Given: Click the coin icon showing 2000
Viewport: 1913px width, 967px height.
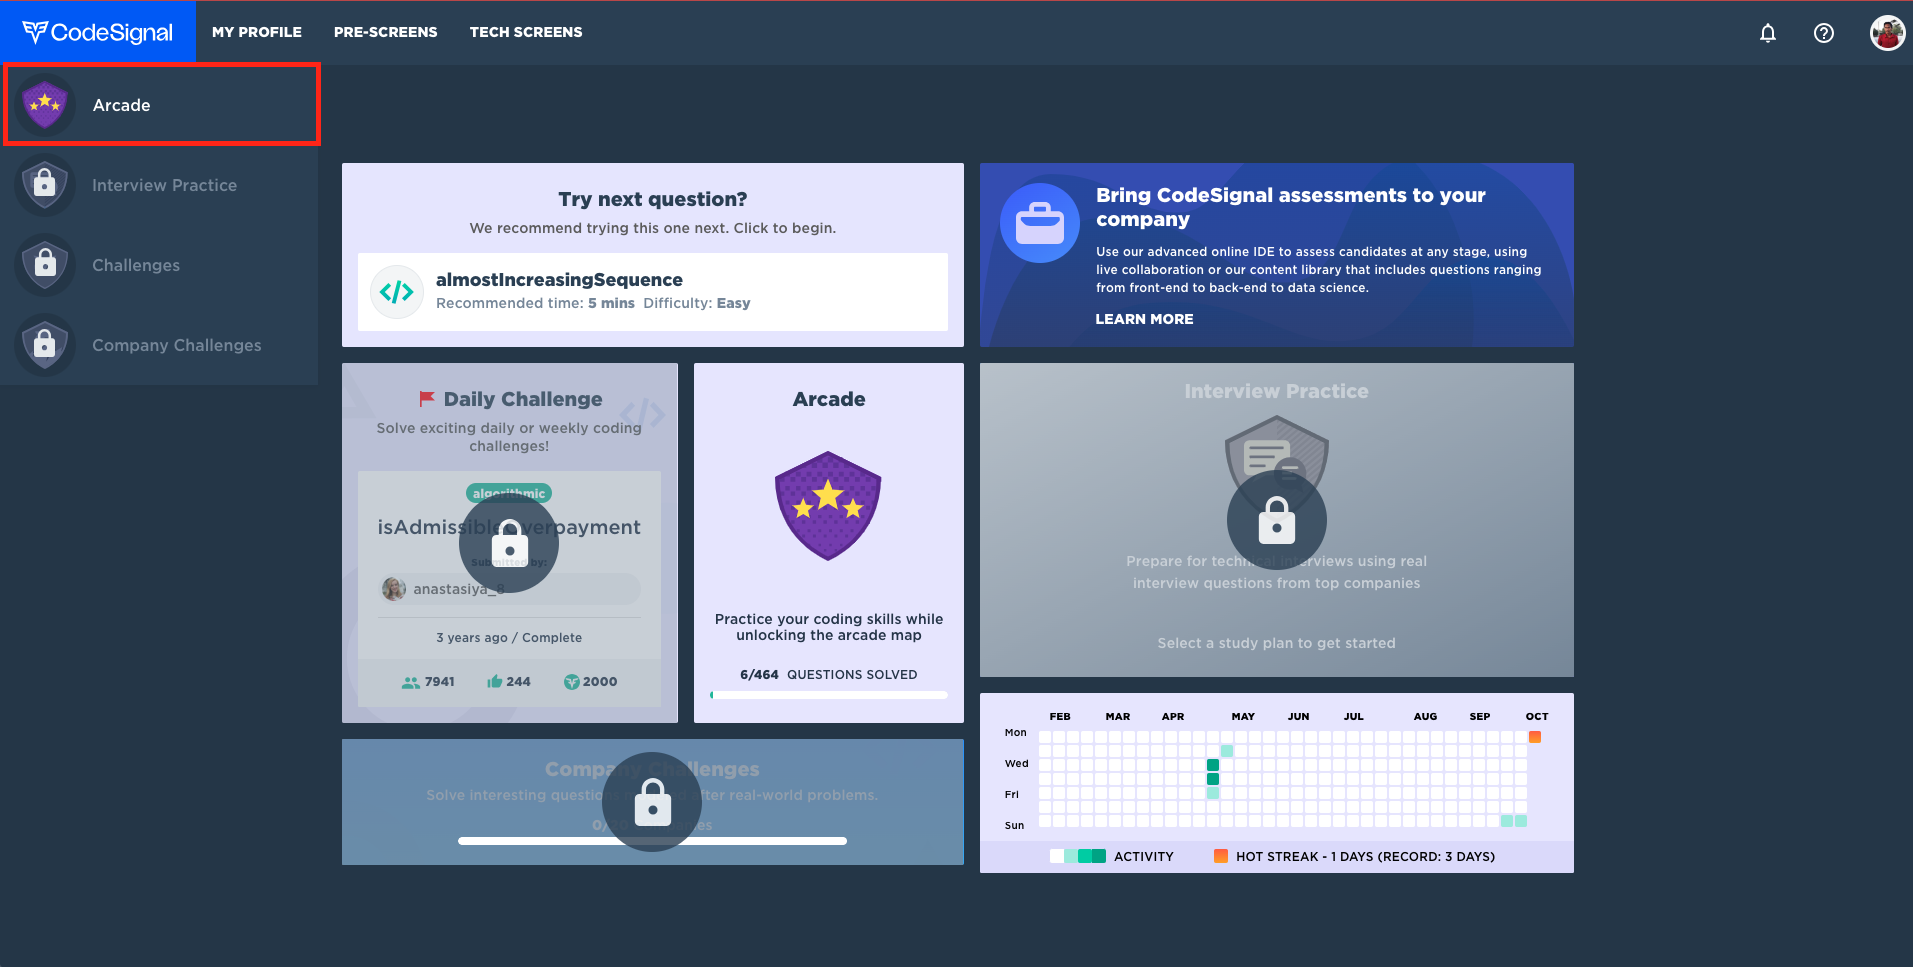Looking at the screenshot, I should [x=572, y=682].
